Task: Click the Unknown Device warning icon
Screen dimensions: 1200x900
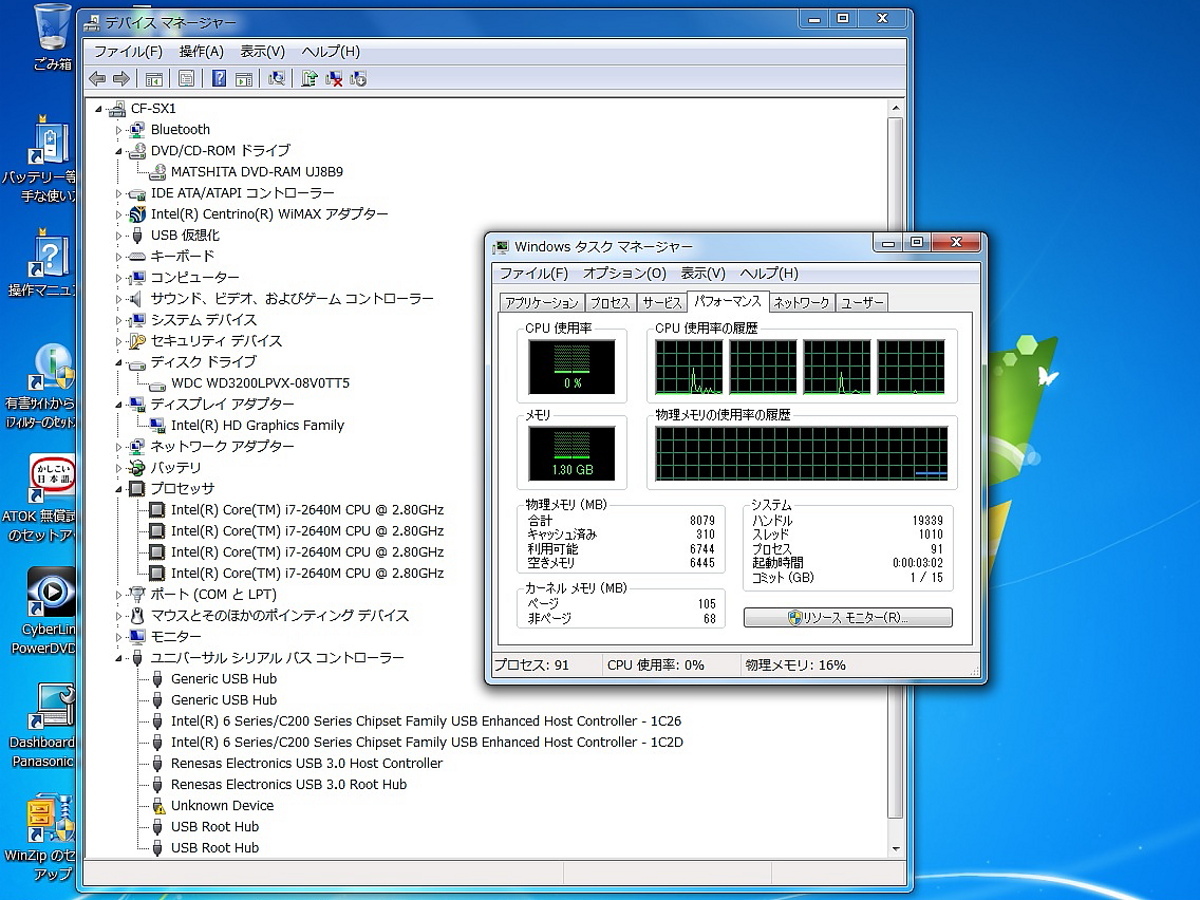Action: (156, 805)
